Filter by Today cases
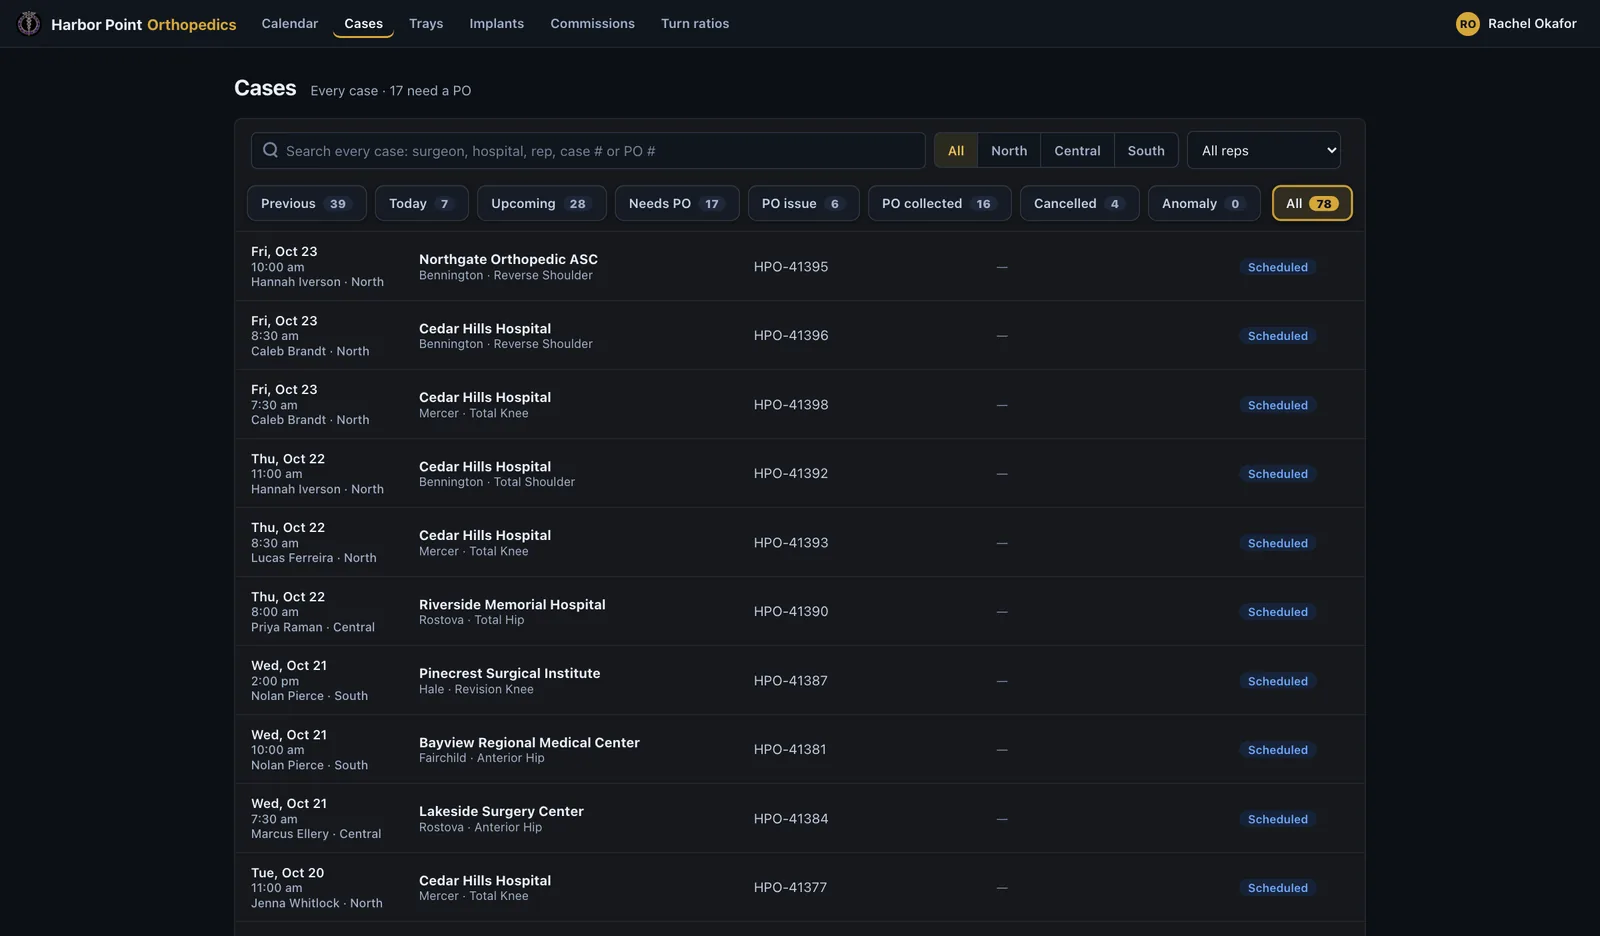 pos(421,203)
